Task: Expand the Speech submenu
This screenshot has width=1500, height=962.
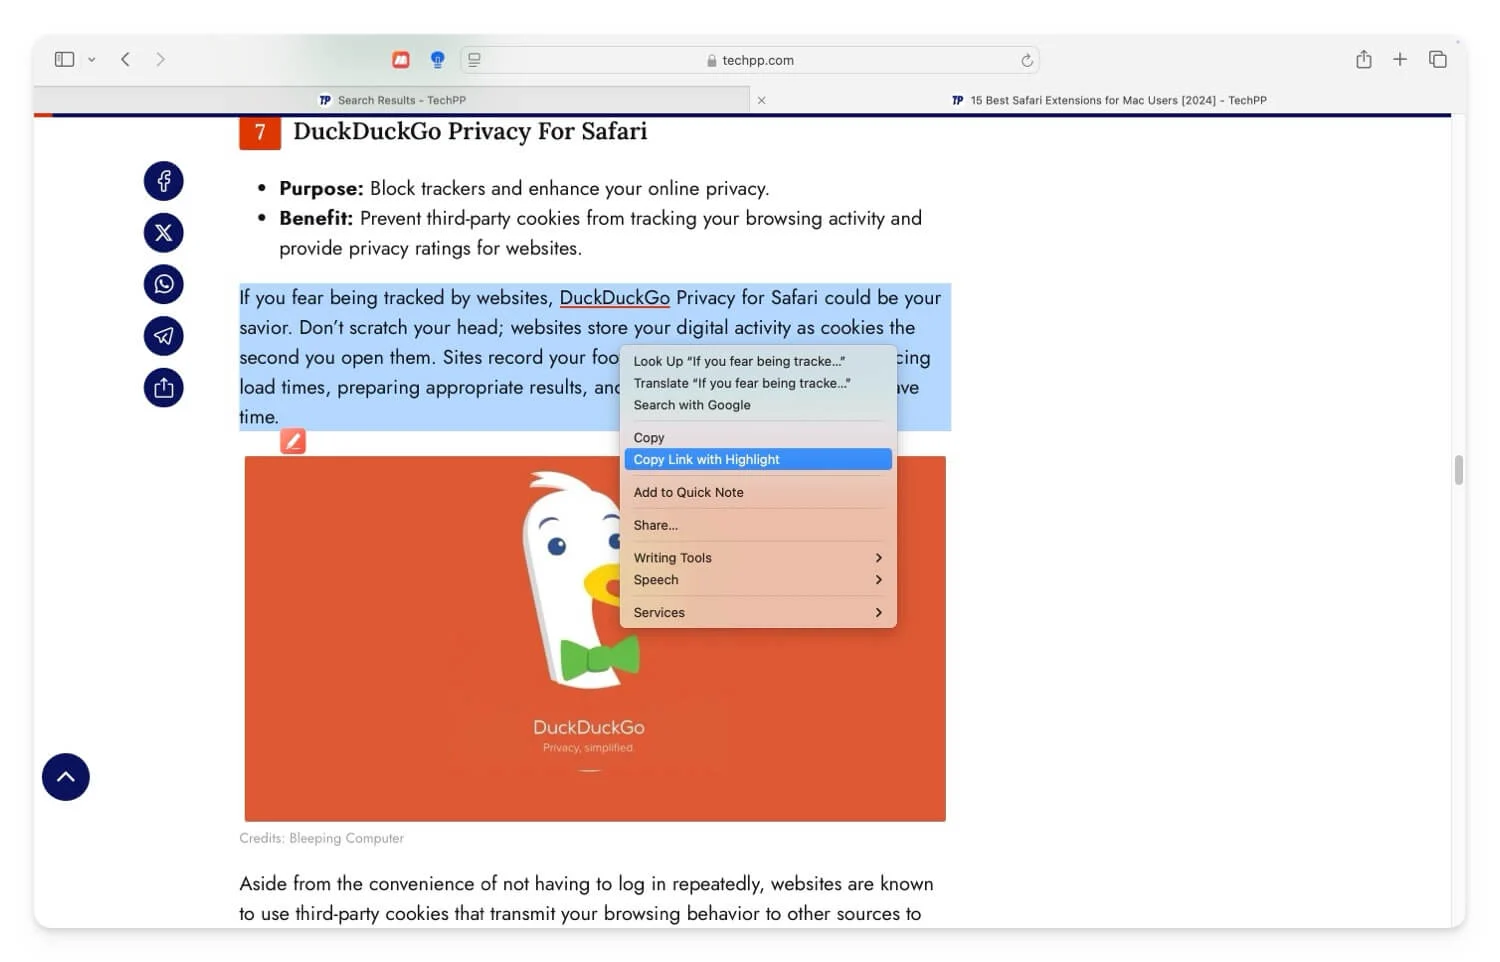Action: pos(758,580)
